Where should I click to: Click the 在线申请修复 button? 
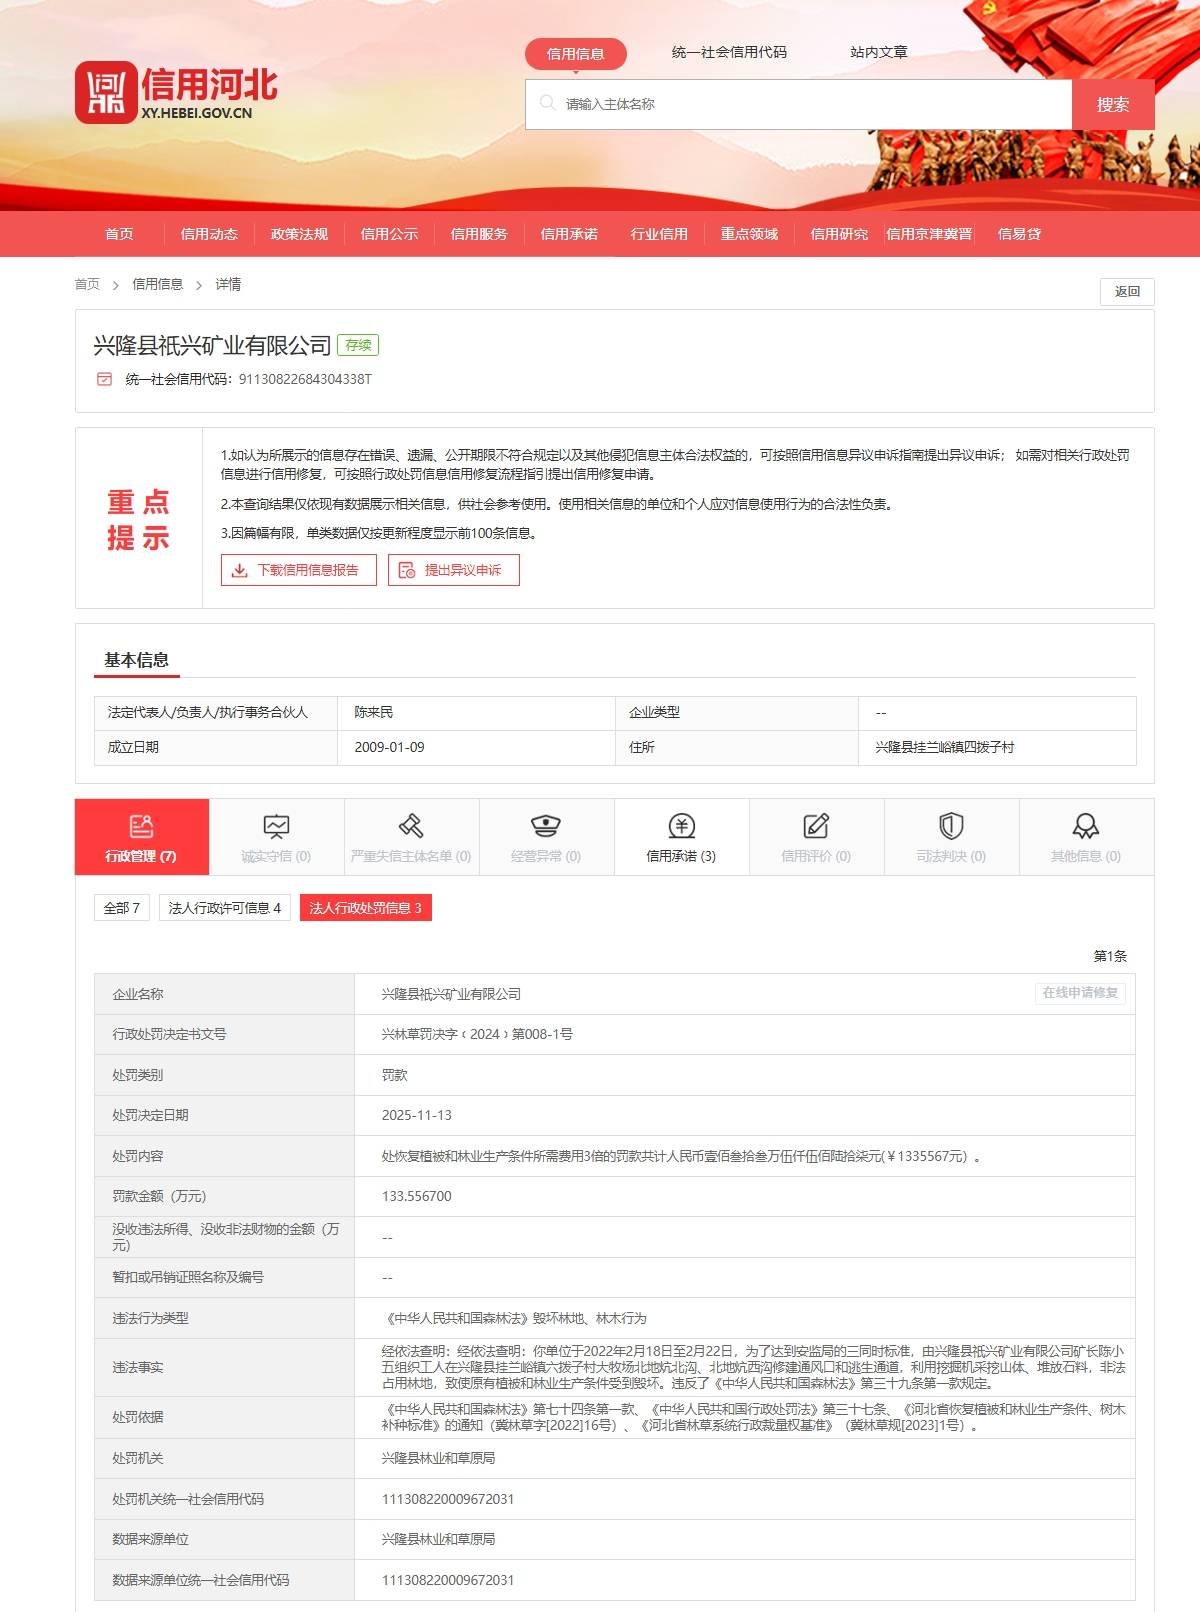1080,993
